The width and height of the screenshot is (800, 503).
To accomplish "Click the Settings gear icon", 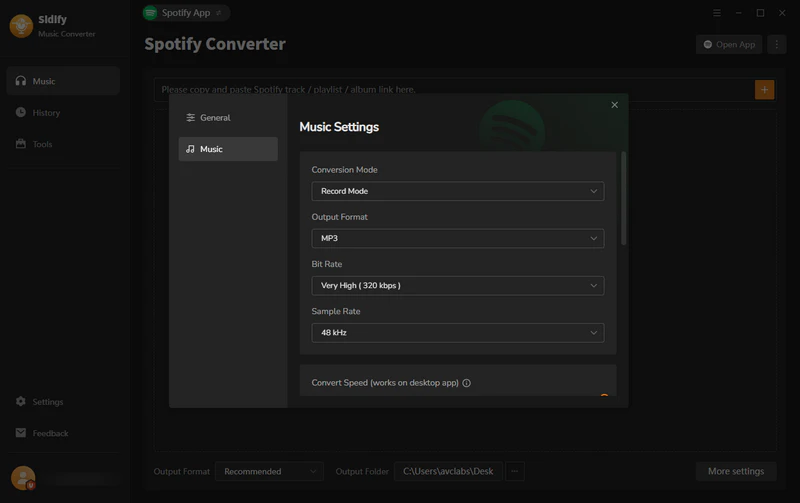I will [x=20, y=401].
